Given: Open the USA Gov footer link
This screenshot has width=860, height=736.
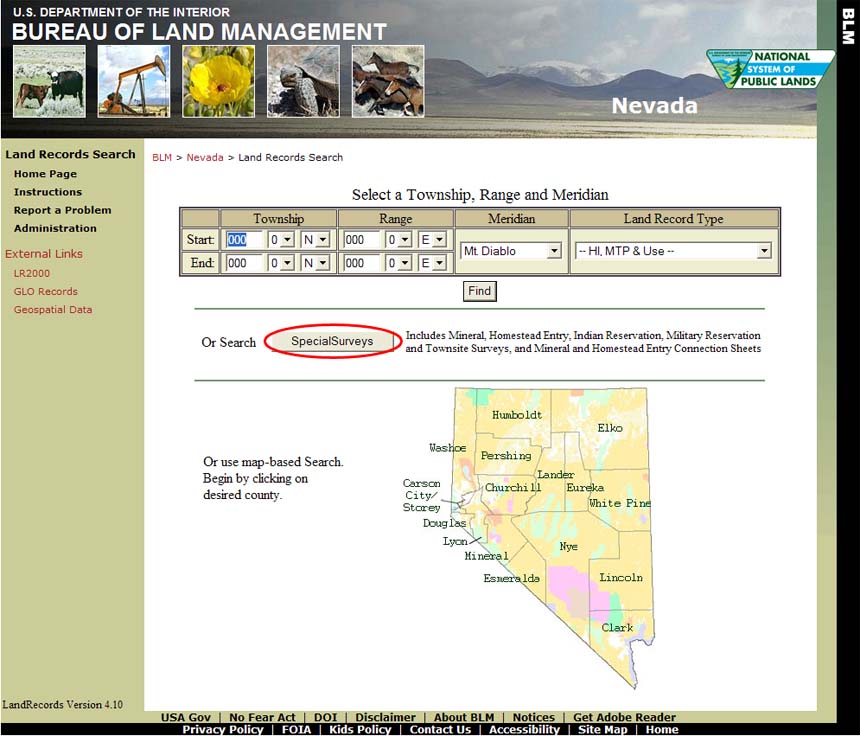Looking at the screenshot, I should pos(186,717).
